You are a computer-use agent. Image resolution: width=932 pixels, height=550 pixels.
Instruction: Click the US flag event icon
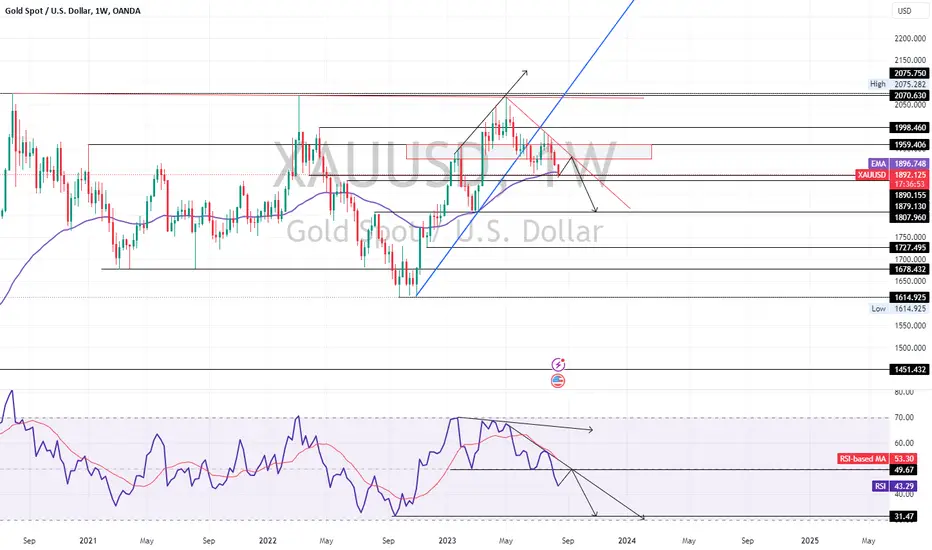click(x=558, y=381)
